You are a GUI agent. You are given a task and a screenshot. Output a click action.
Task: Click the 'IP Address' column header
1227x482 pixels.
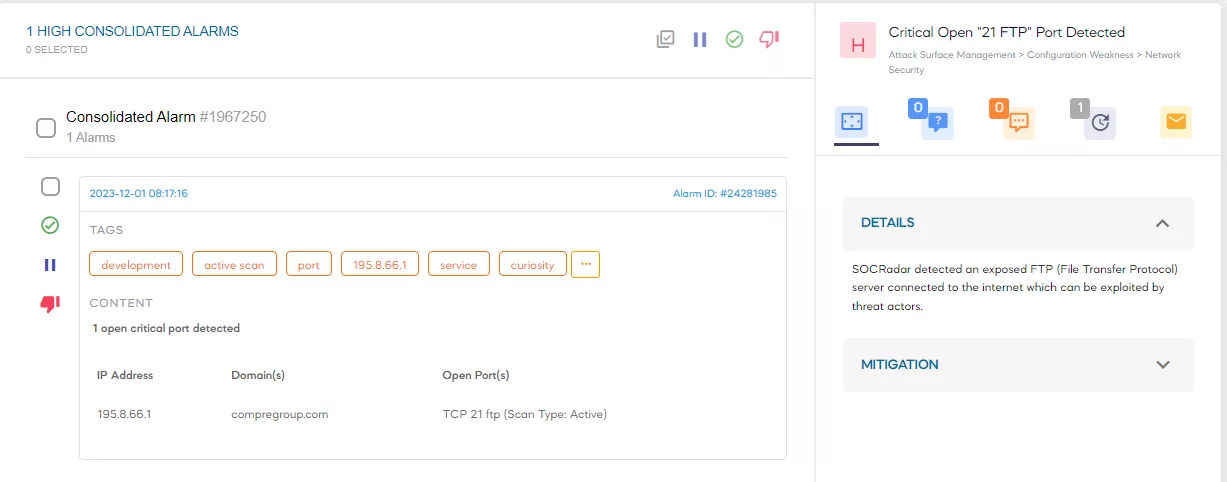coord(125,375)
